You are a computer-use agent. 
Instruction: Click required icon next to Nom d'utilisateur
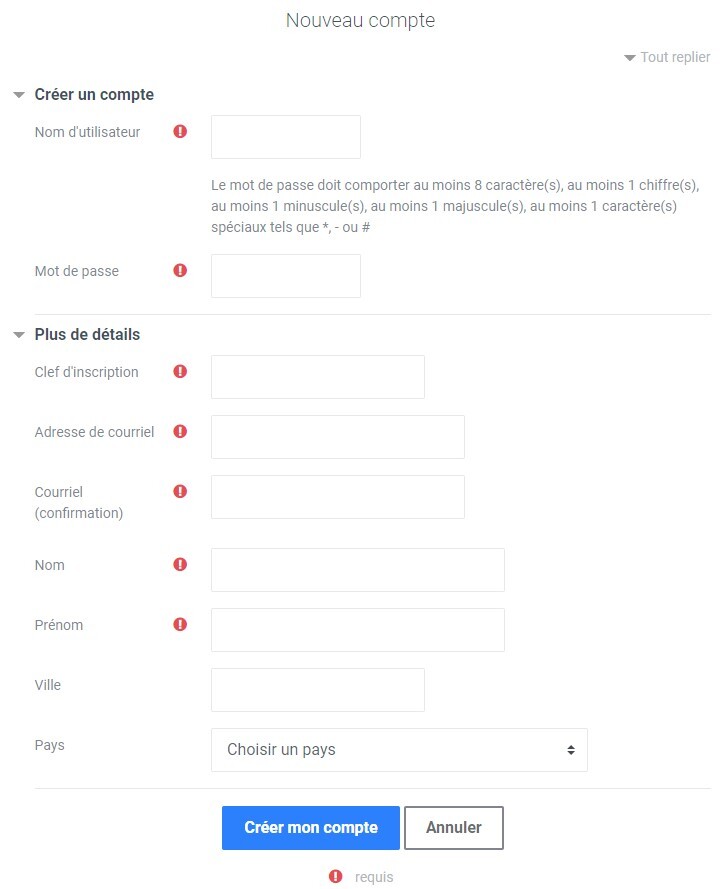(x=180, y=132)
